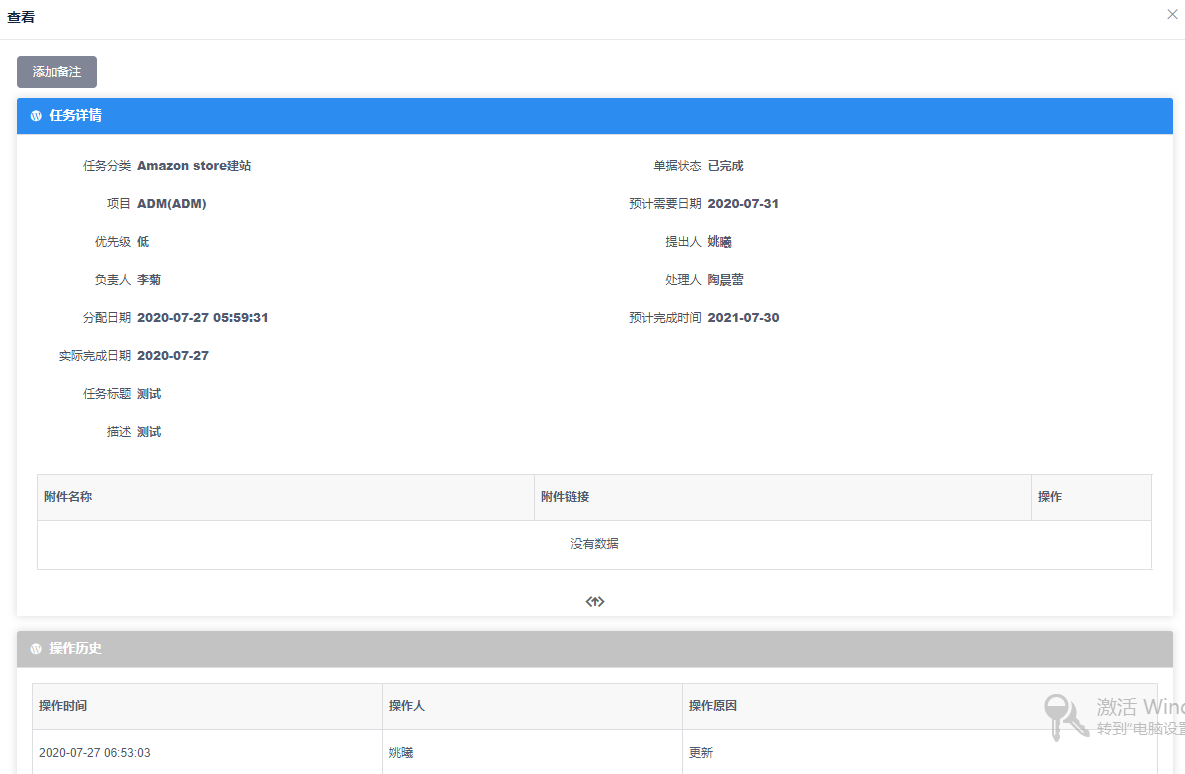Click the 预计完成时间 field label
1185x774 pixels.
point(665,317)
